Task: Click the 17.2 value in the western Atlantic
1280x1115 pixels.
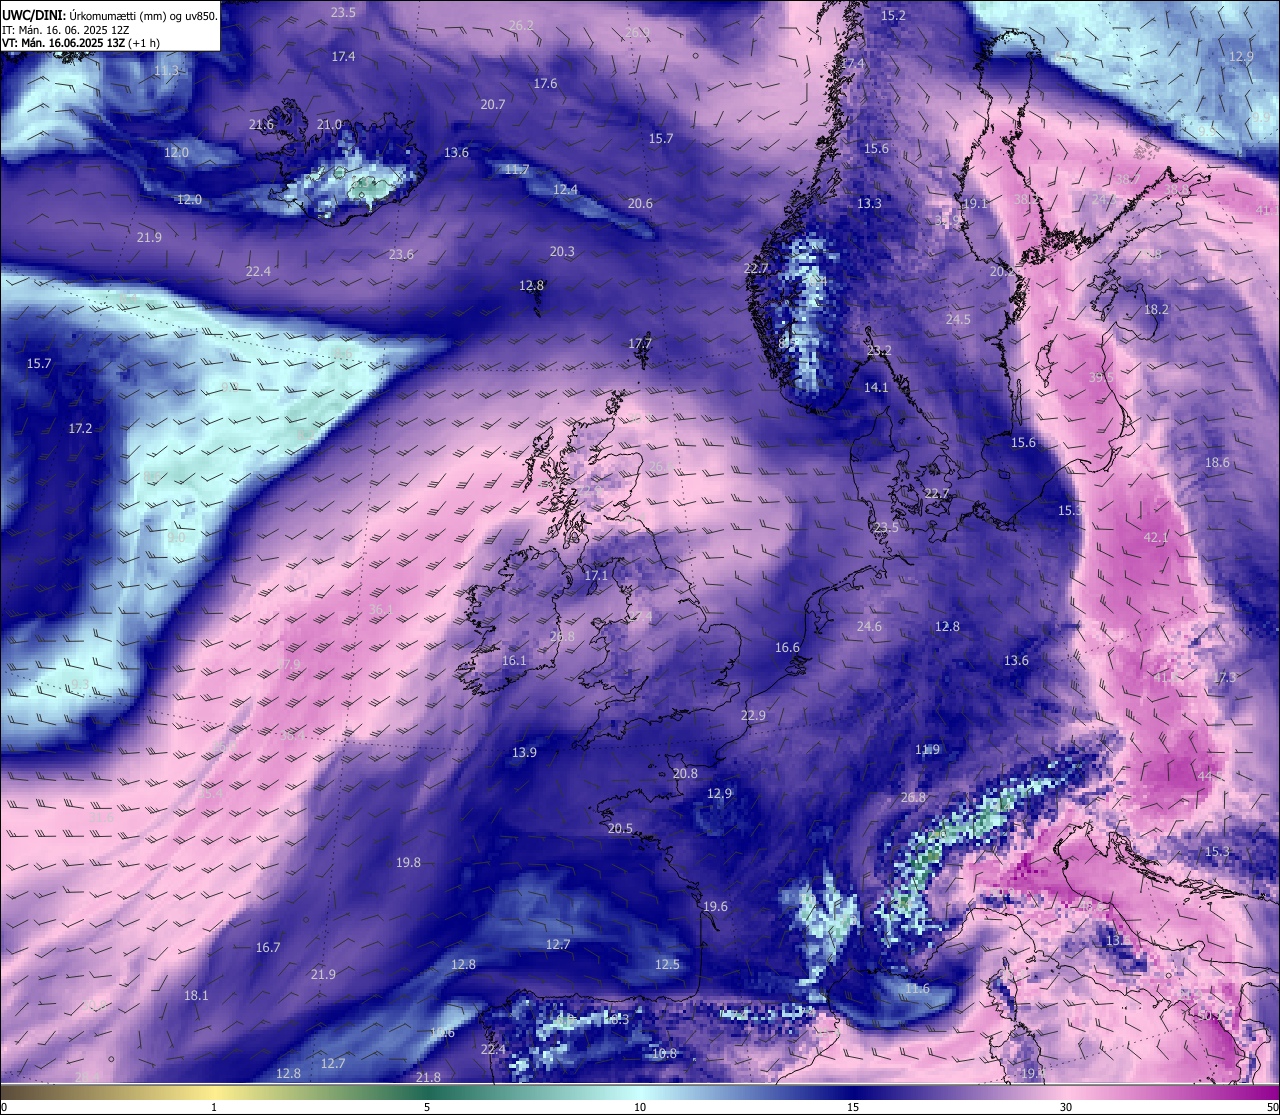Action: [80, 429]
